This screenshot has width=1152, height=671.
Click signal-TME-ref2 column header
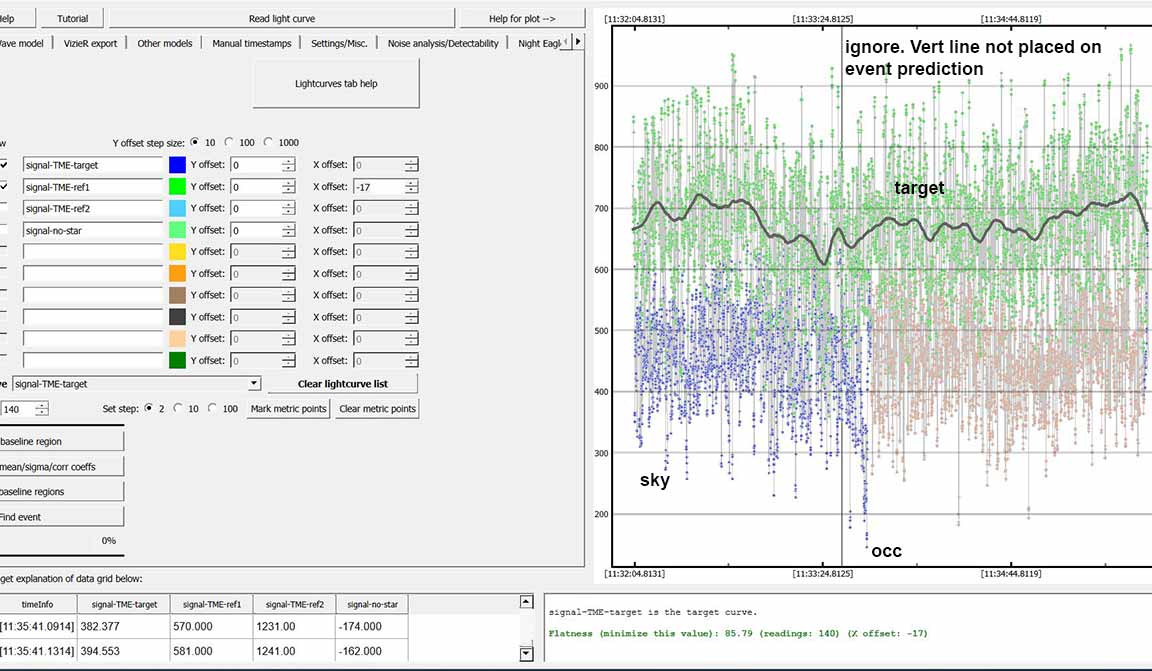295,604
